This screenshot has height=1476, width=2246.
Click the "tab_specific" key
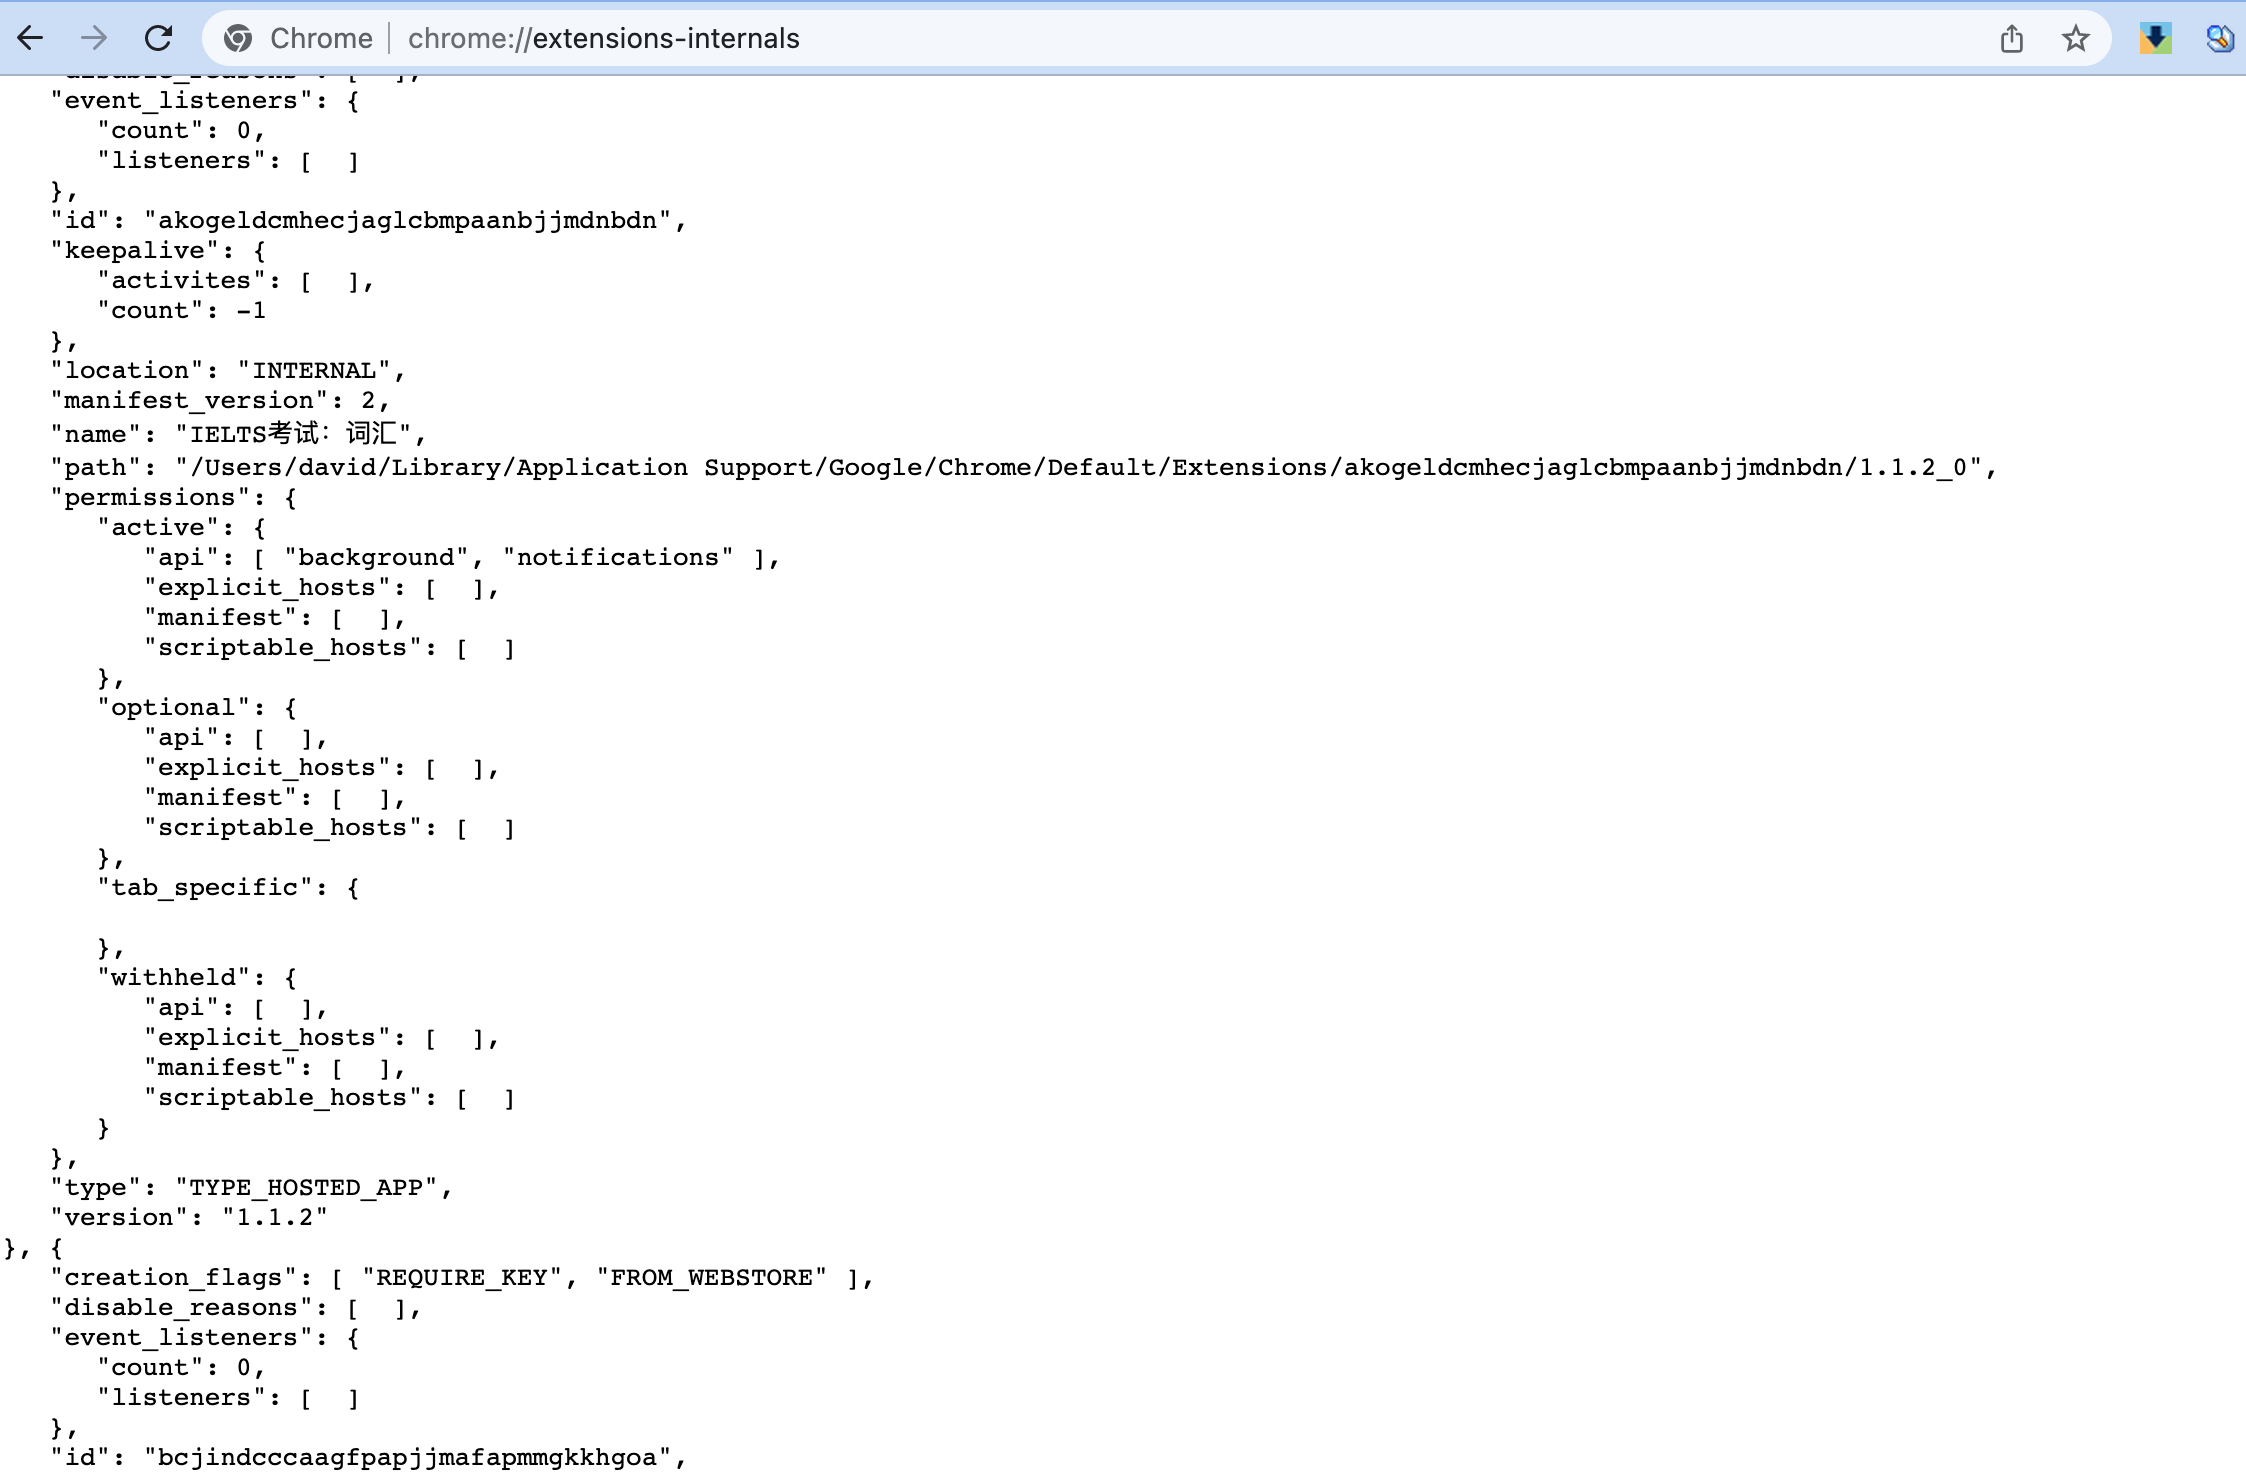(205, 887)
